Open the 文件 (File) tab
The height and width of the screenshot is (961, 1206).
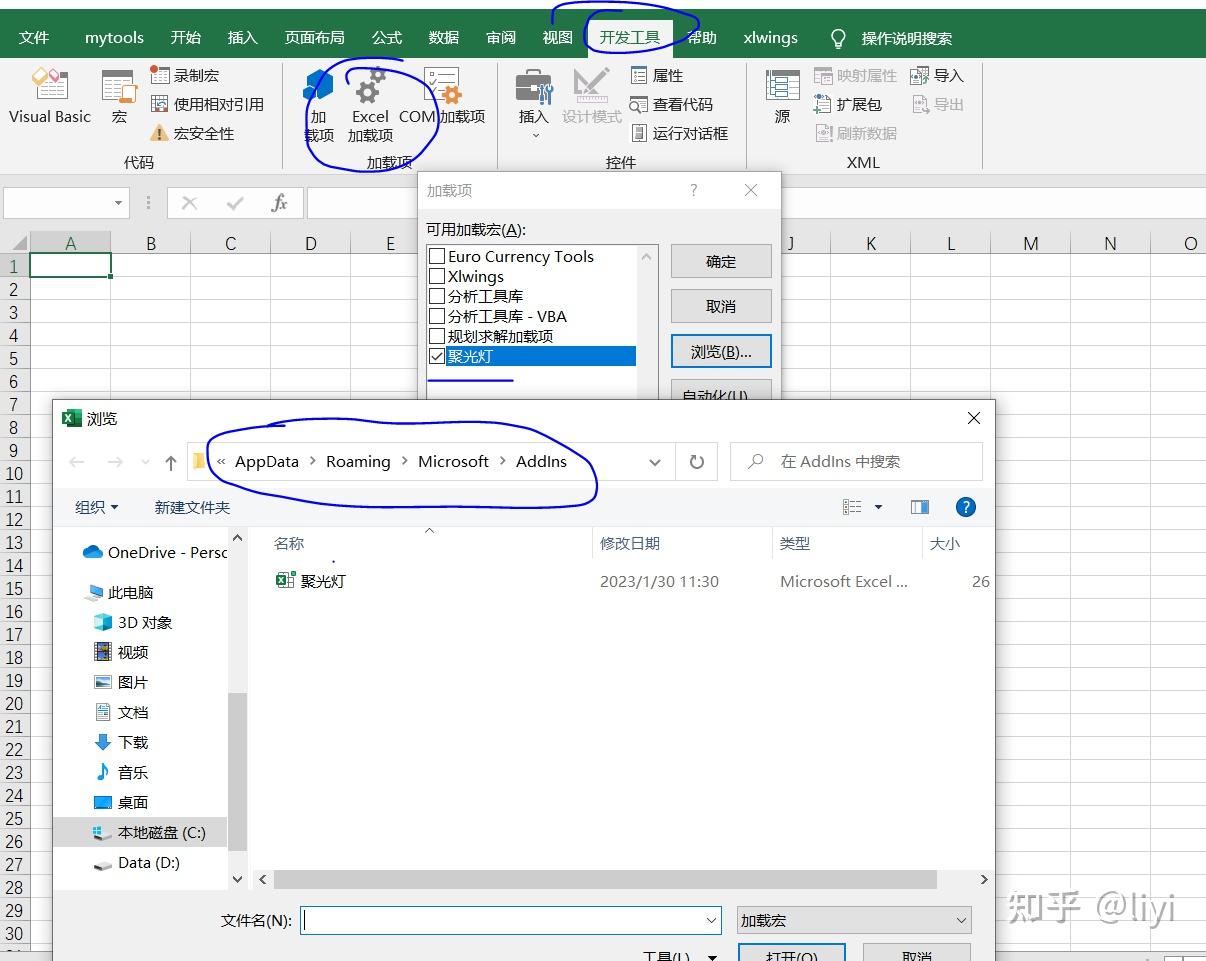coord(34,38)
